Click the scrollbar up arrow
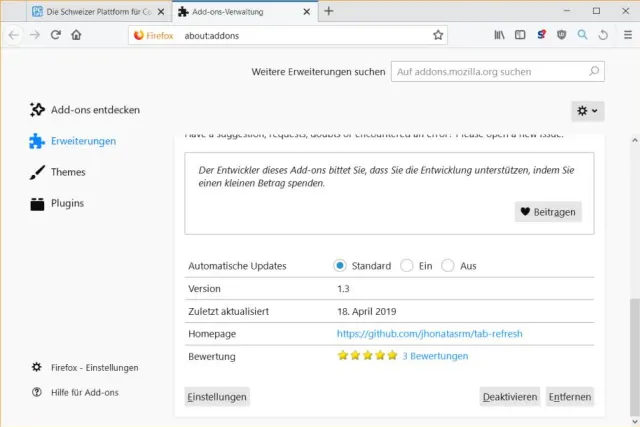The image size is (640, 427). 635,140
